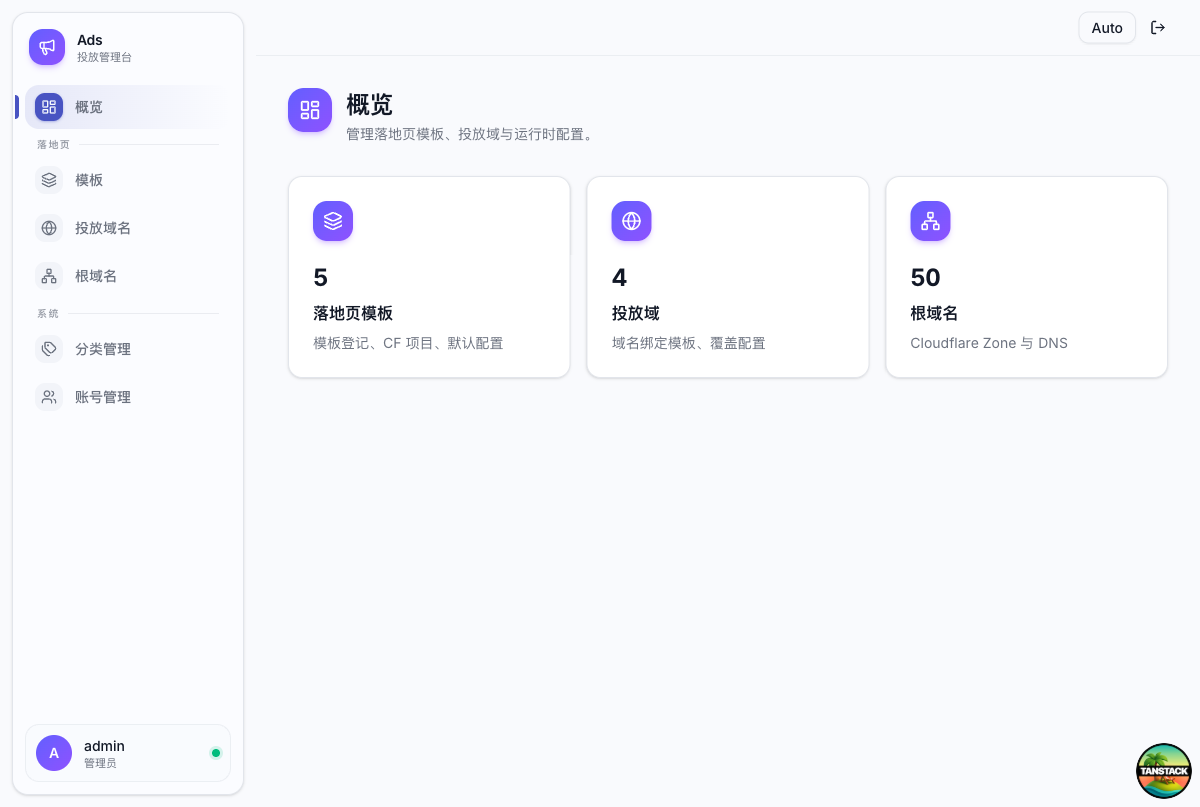Select 分类管理 in the sidebar
Viewport: 1200px width, 807px height.
[x=121, y=349]
